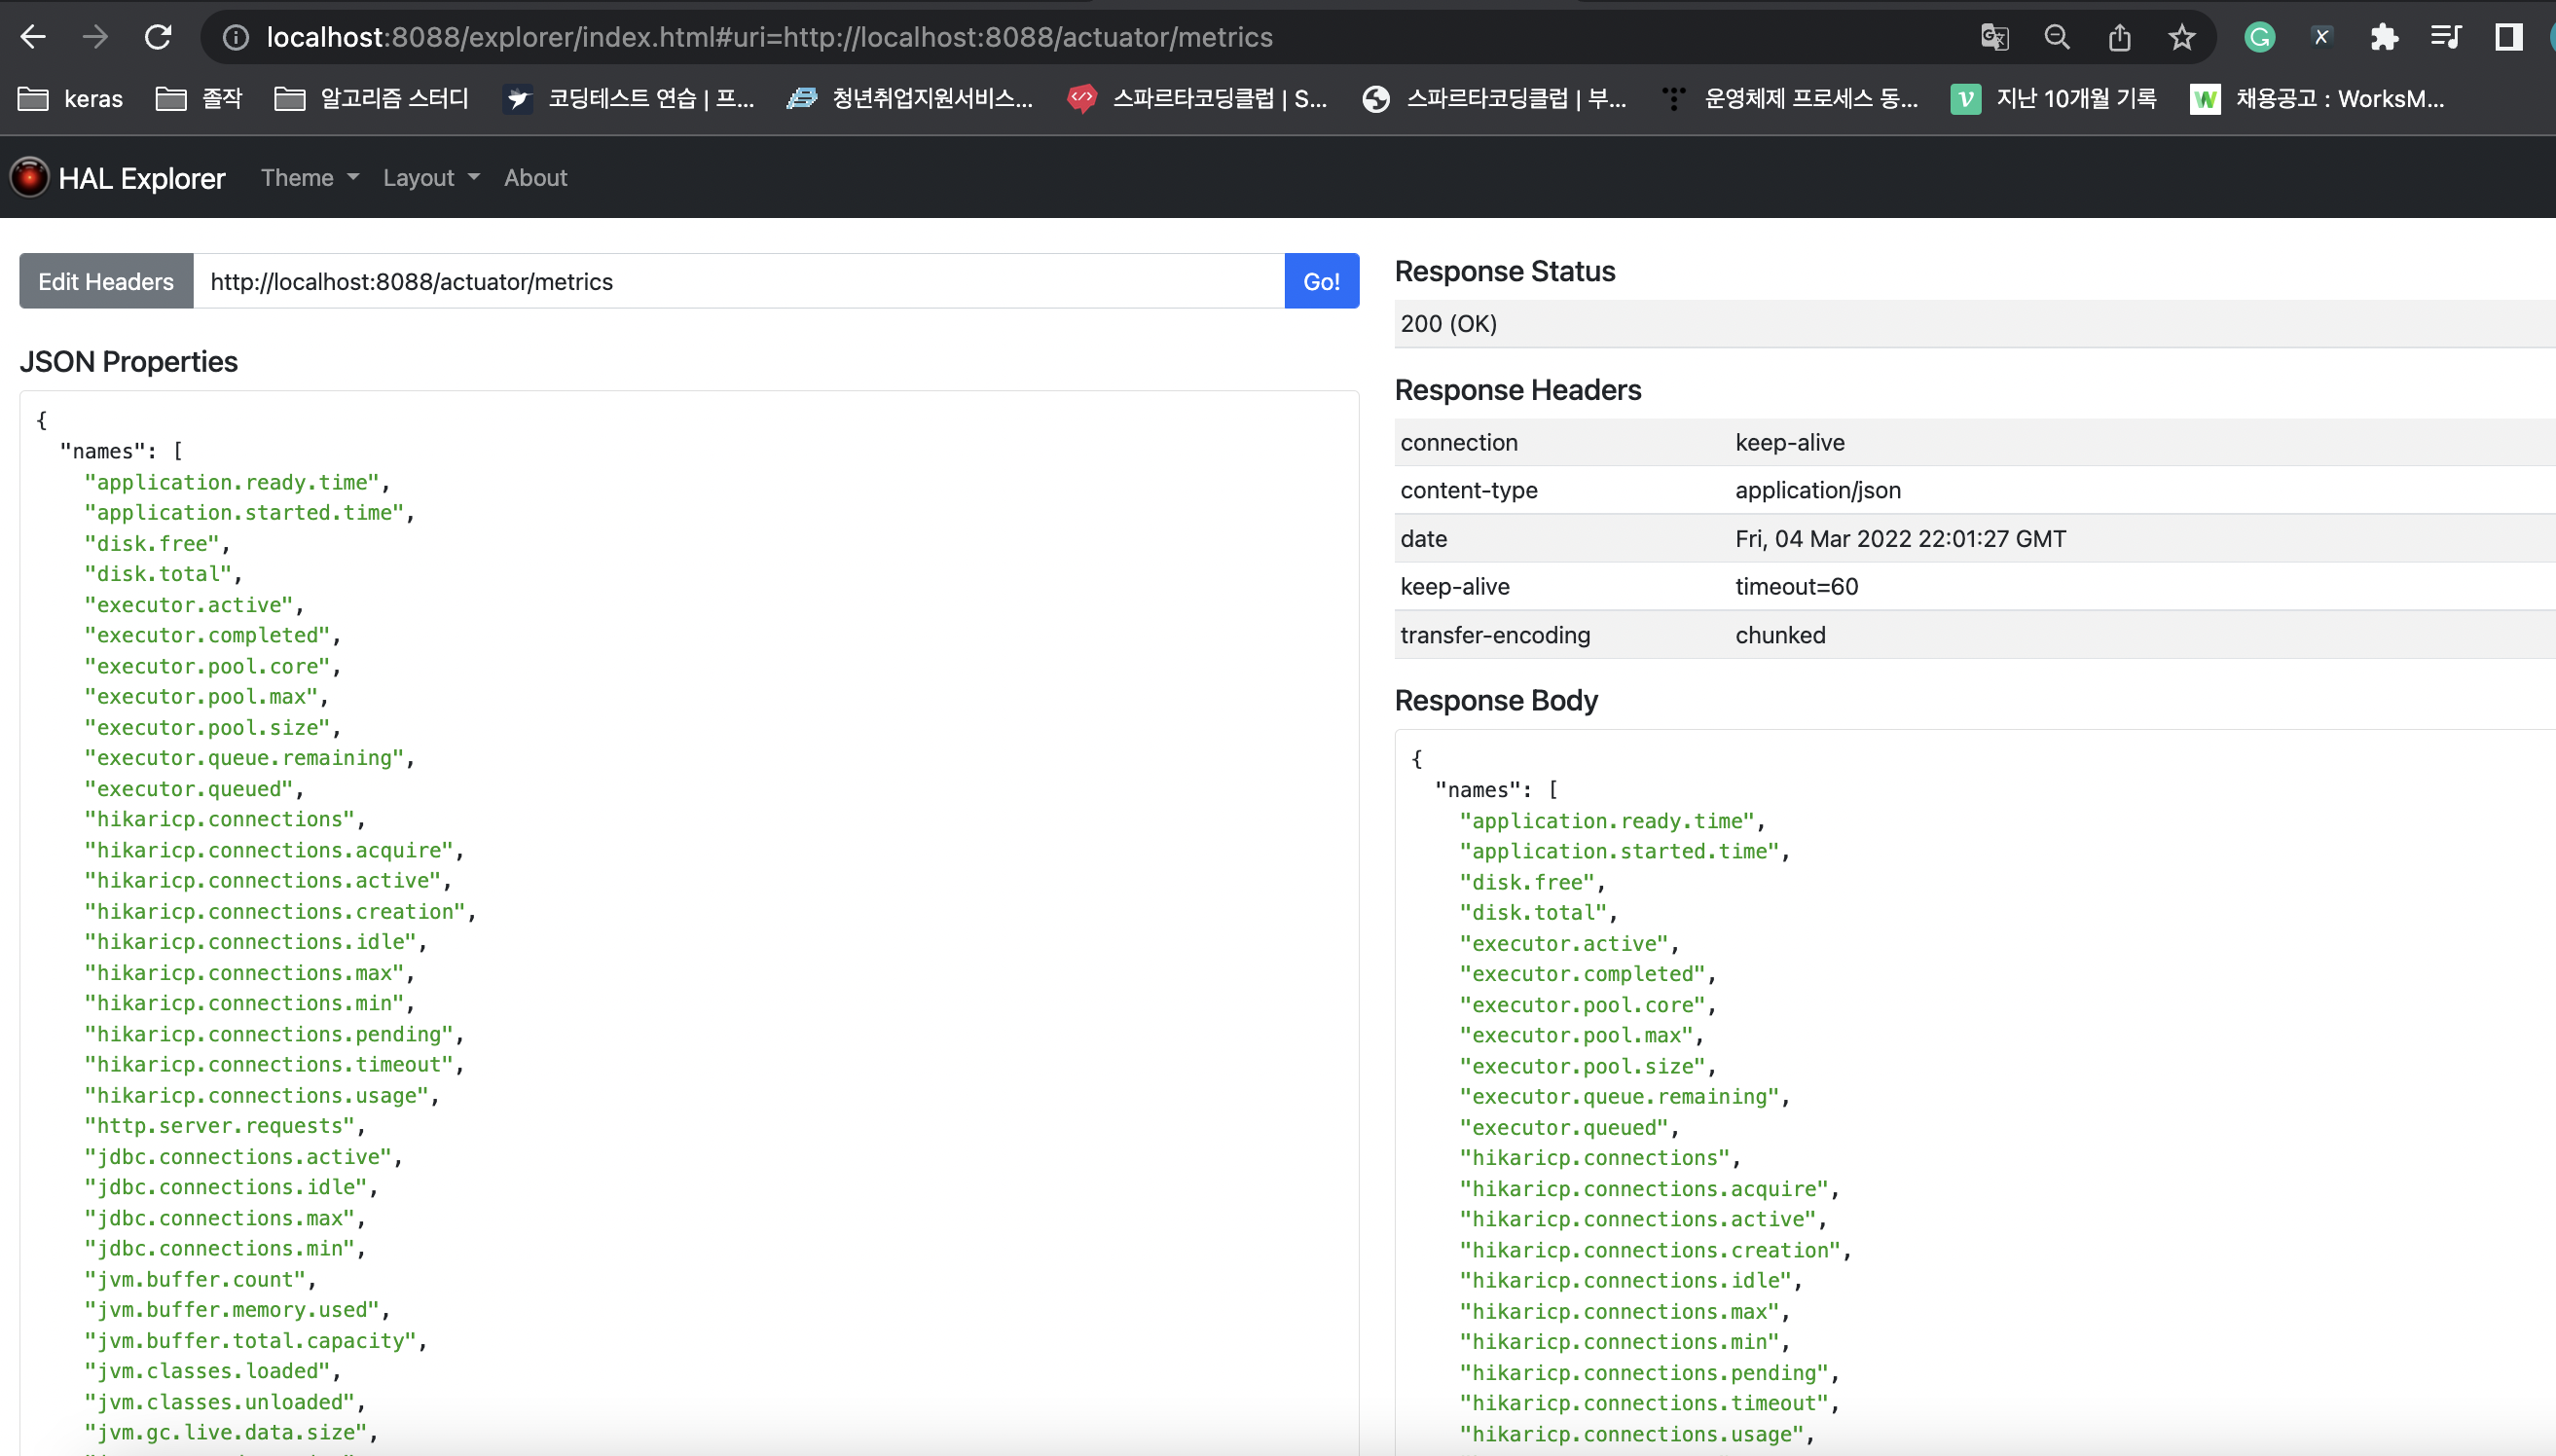This screenshot has width=2556, height=1456.
Task: Click the actuator metrics URL input field
Action: [738, 281]
